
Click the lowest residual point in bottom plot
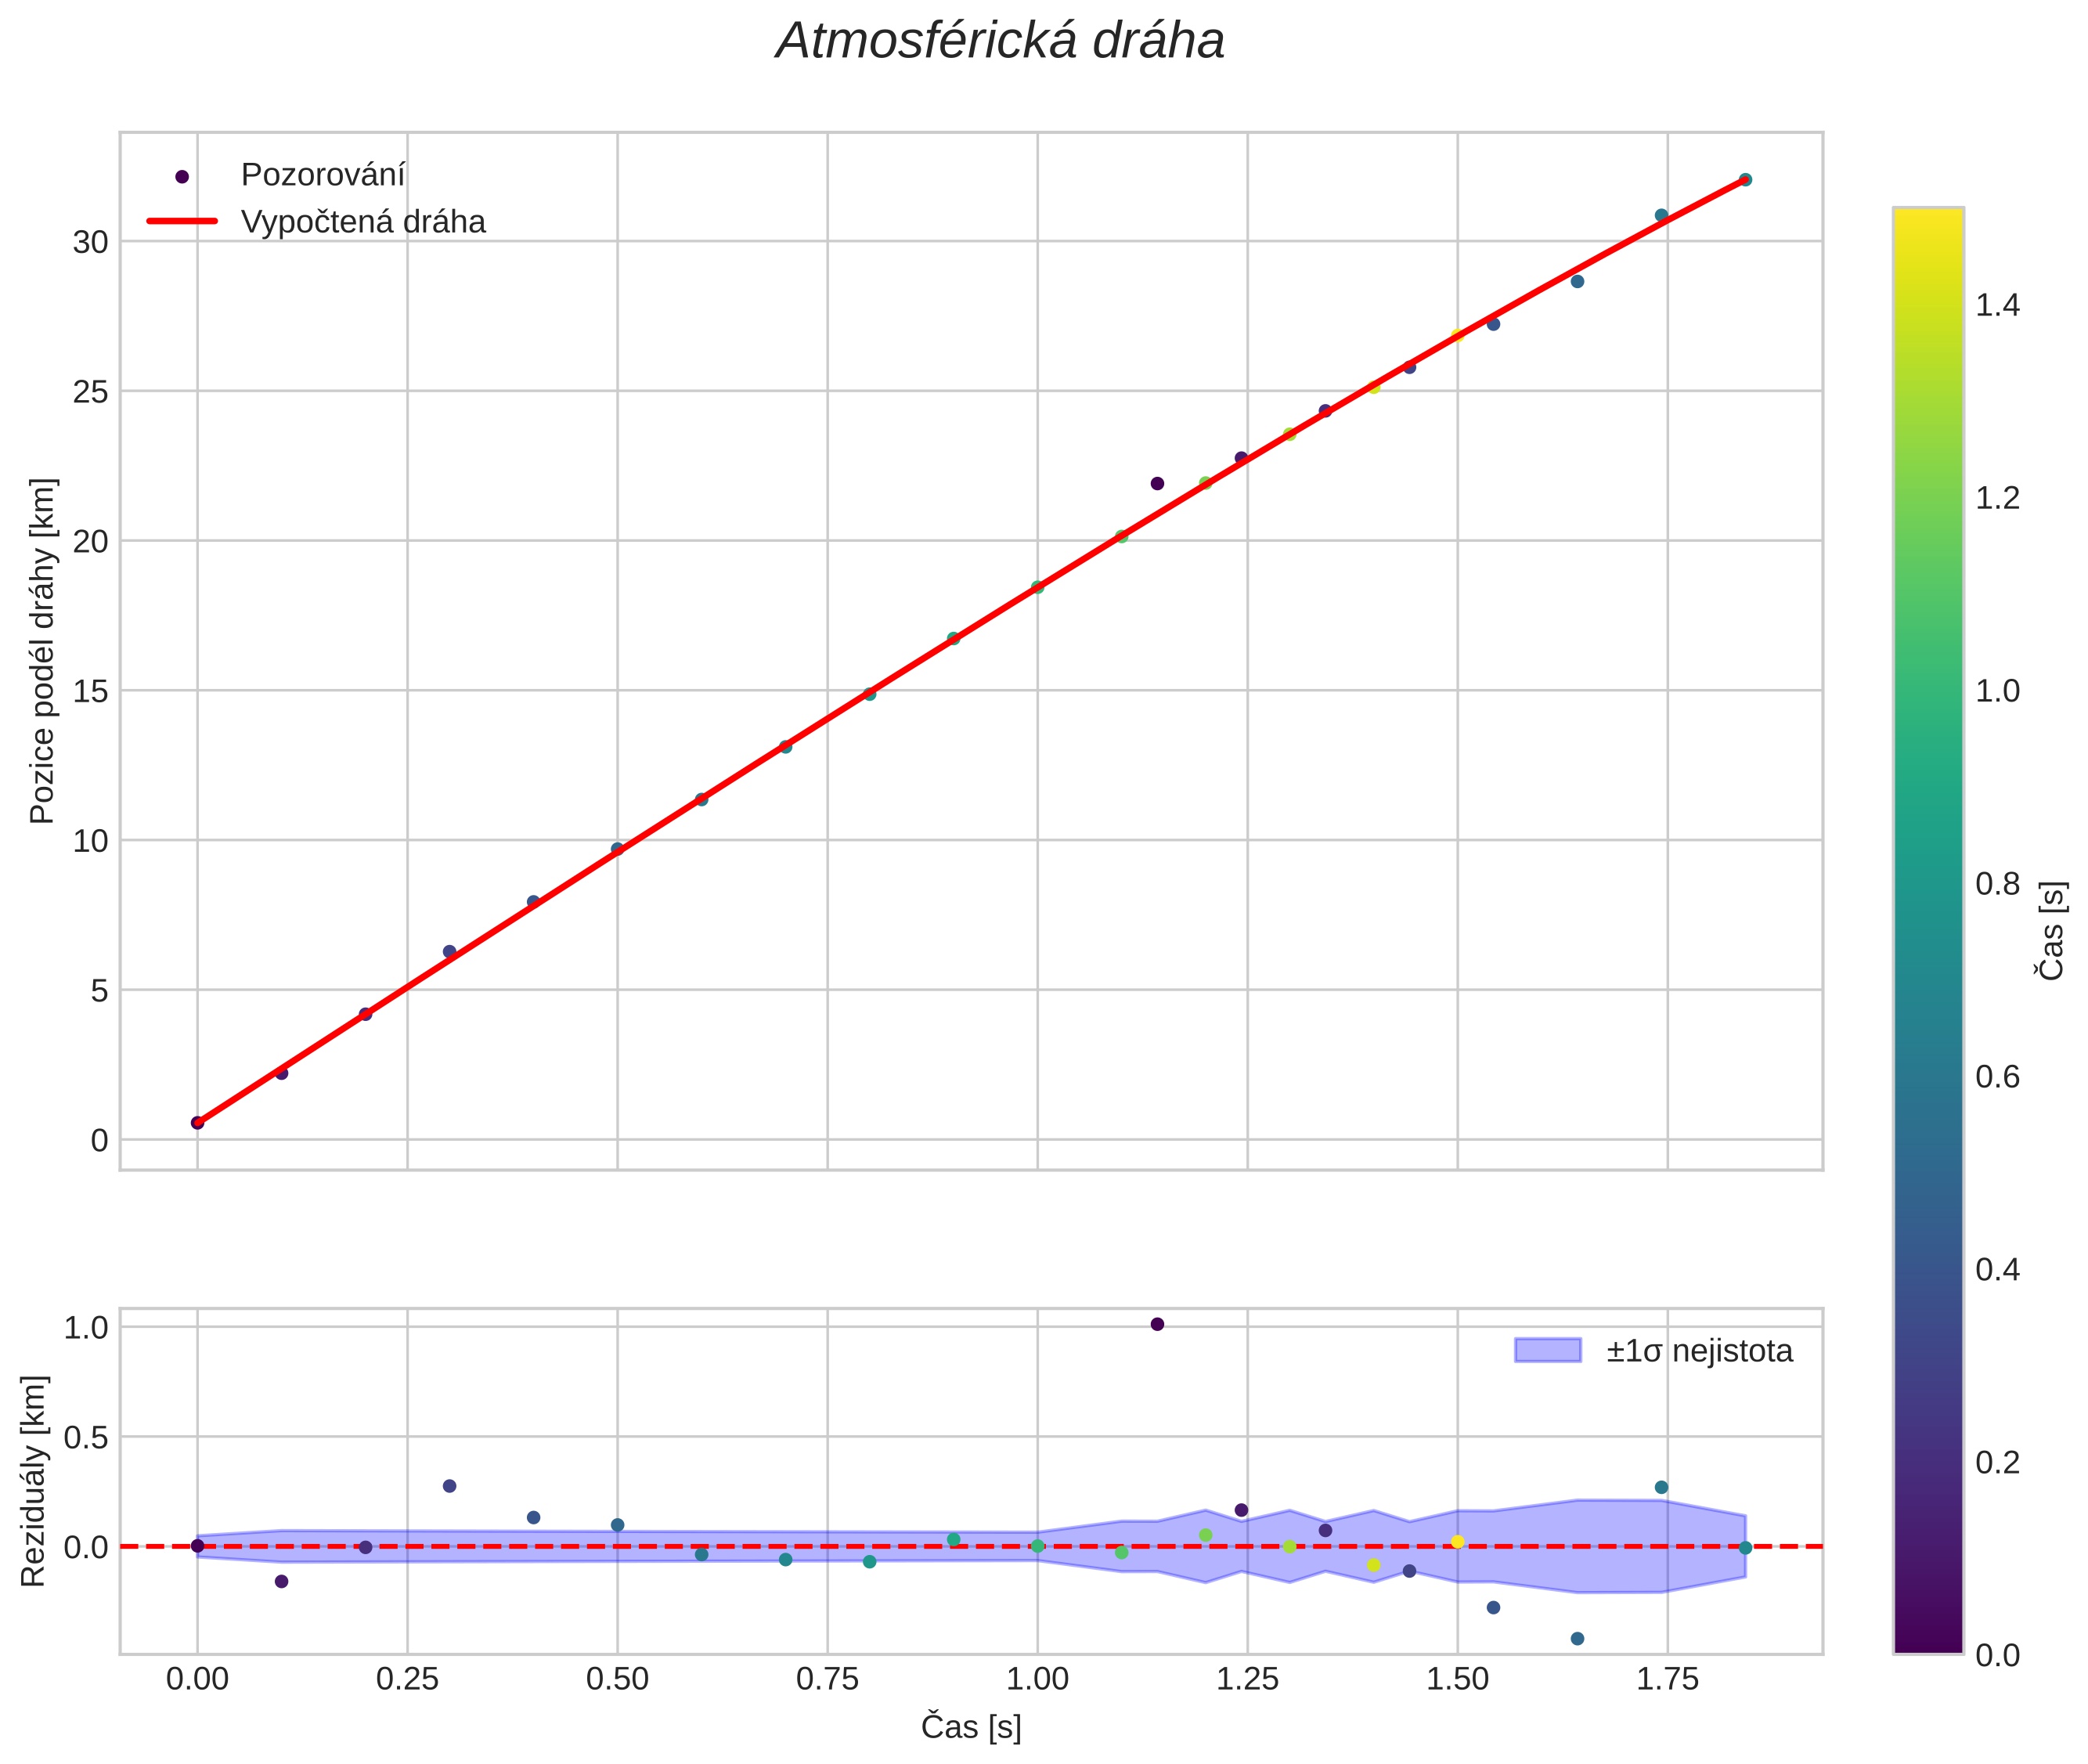pos(1577,1638)
